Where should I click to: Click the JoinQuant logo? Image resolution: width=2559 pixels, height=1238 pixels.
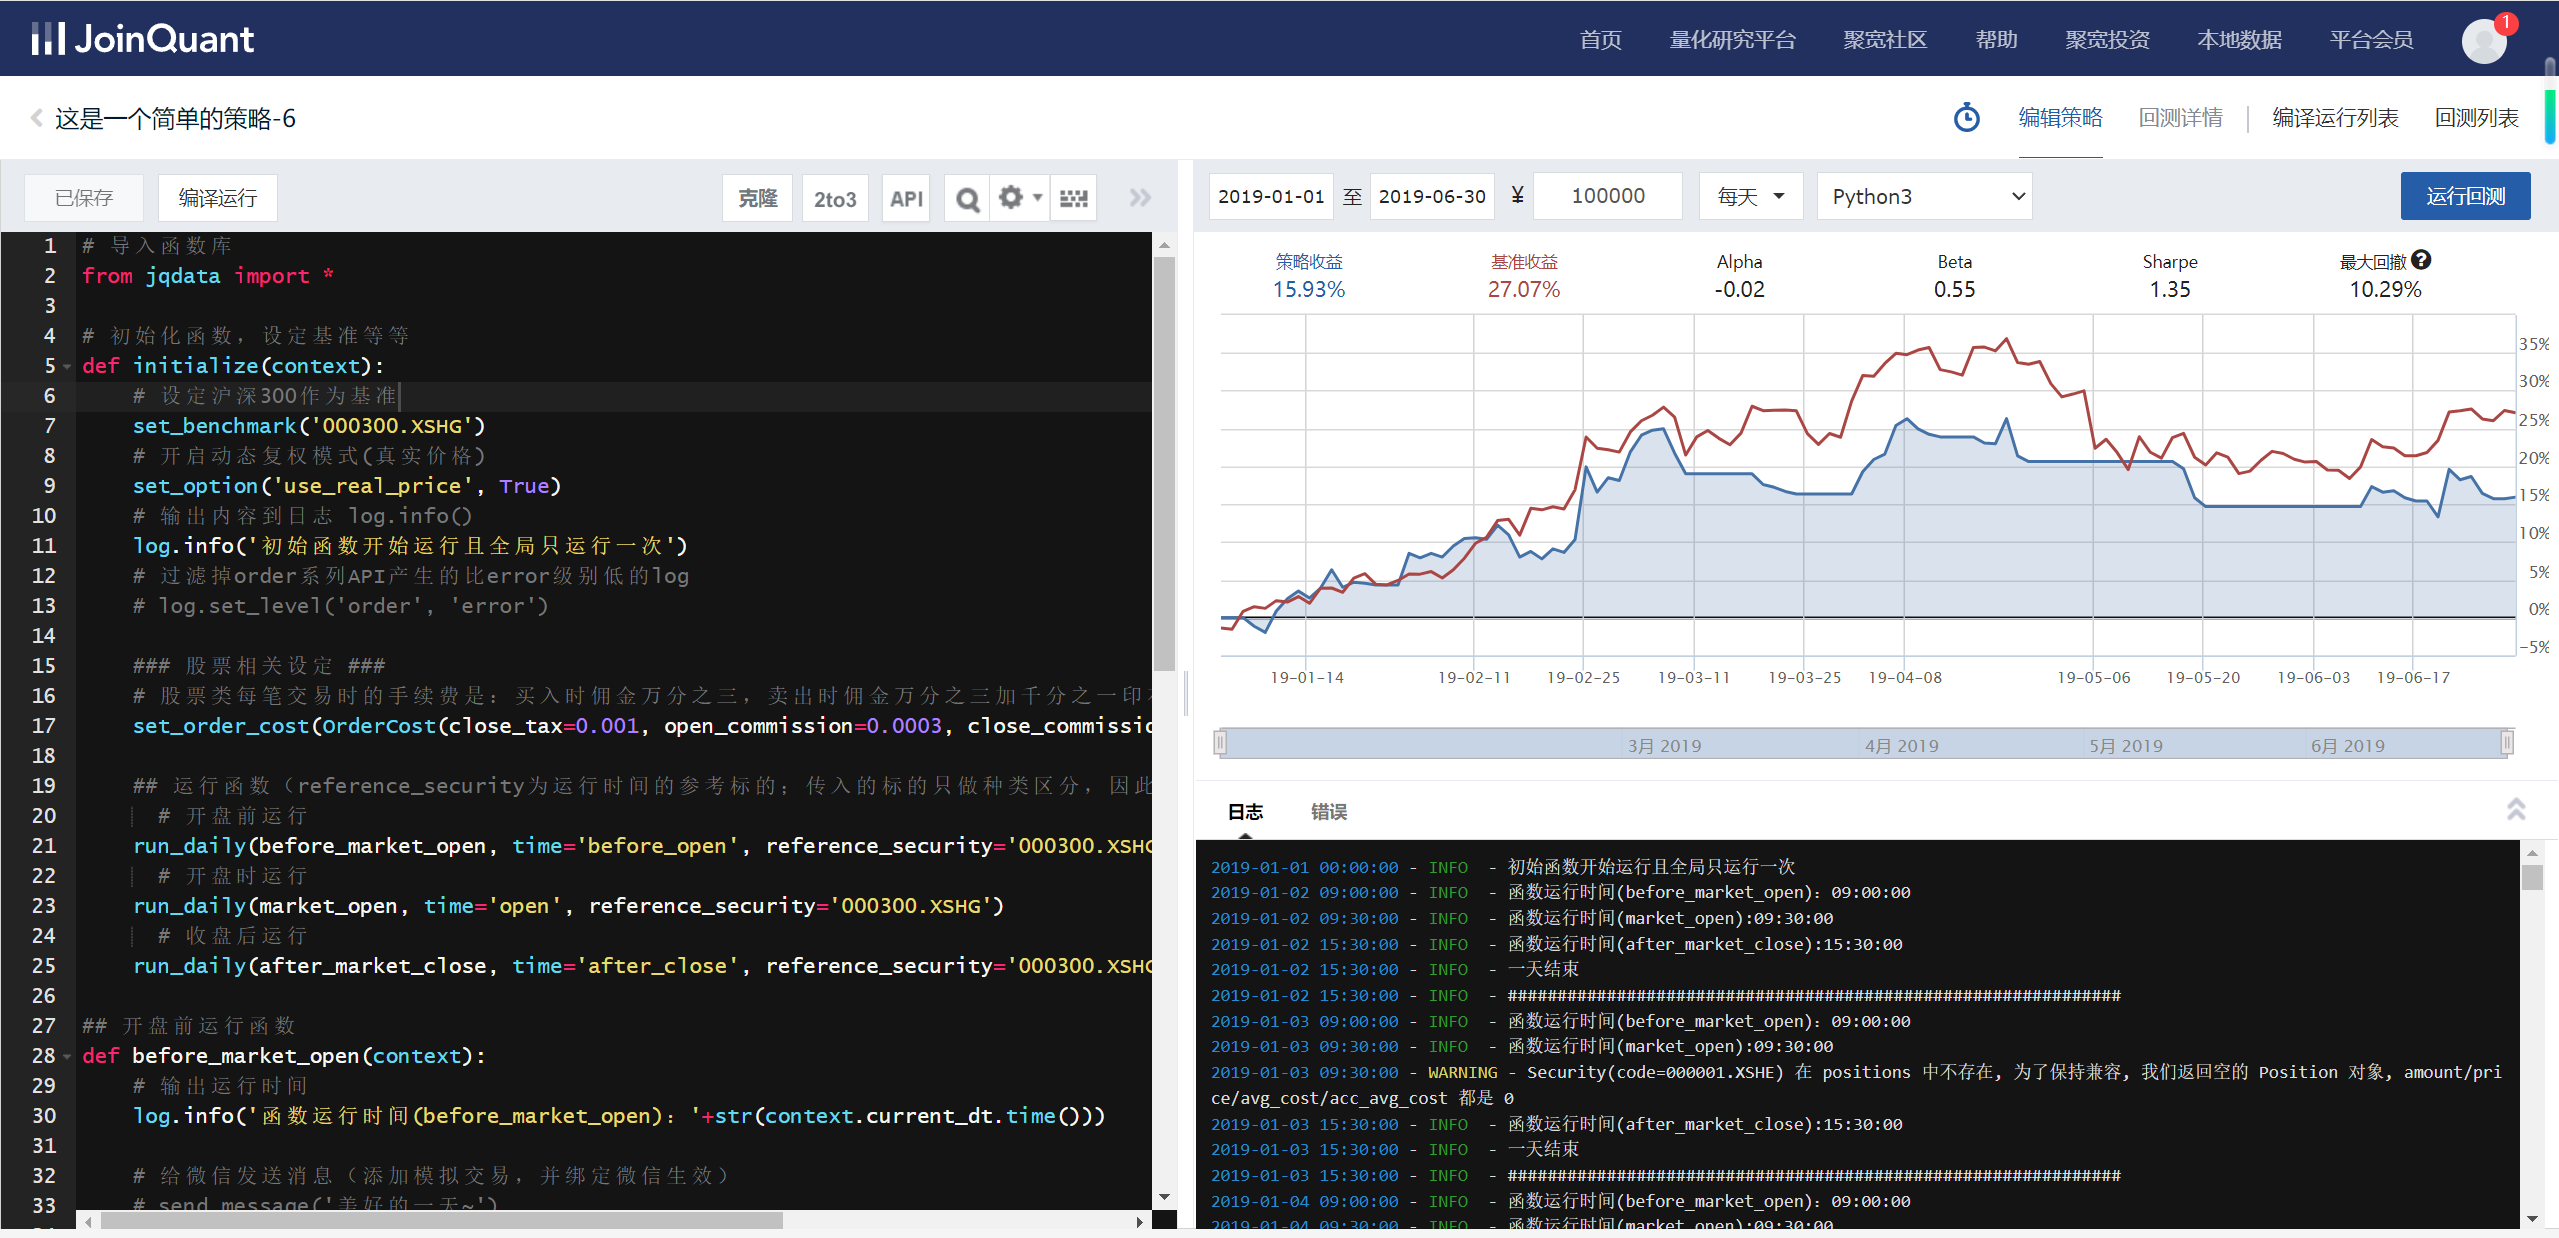pos(140,38)
